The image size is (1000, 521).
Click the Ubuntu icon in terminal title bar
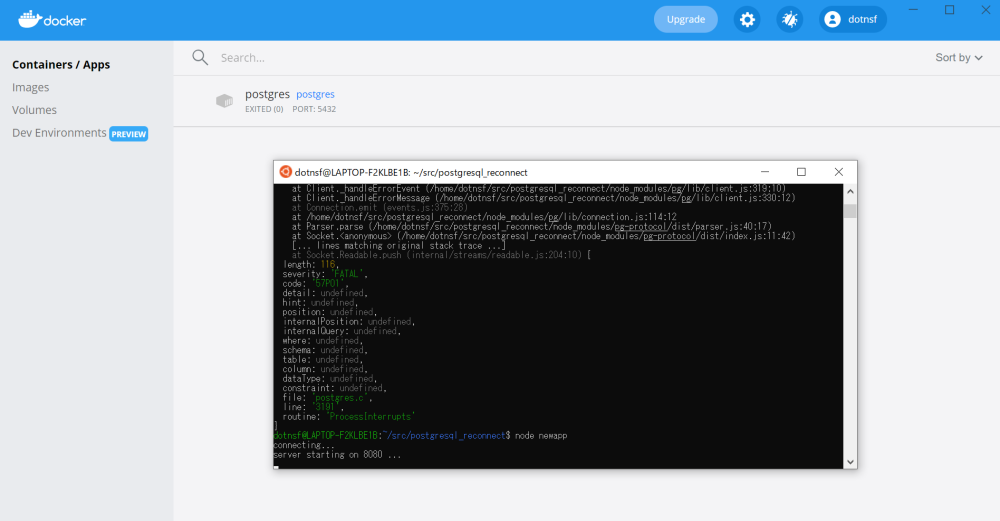(x=286, y=172)
